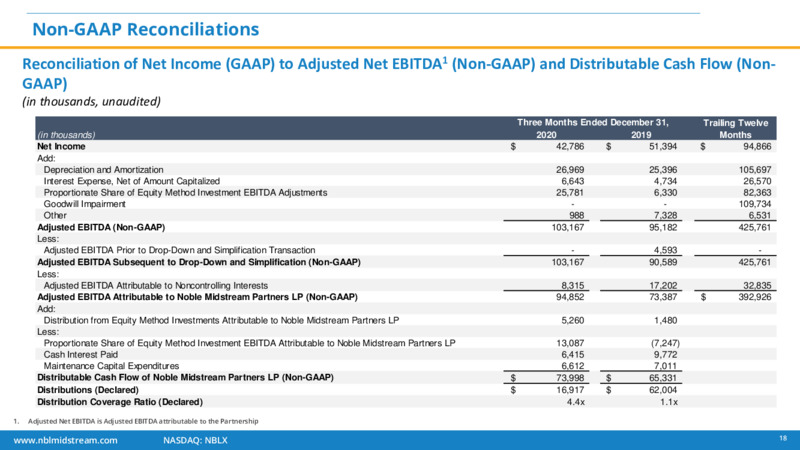Select the Cash Interest Paid row label
The height and width of the screenshot is (450, 800).
[x=81, y=355]
